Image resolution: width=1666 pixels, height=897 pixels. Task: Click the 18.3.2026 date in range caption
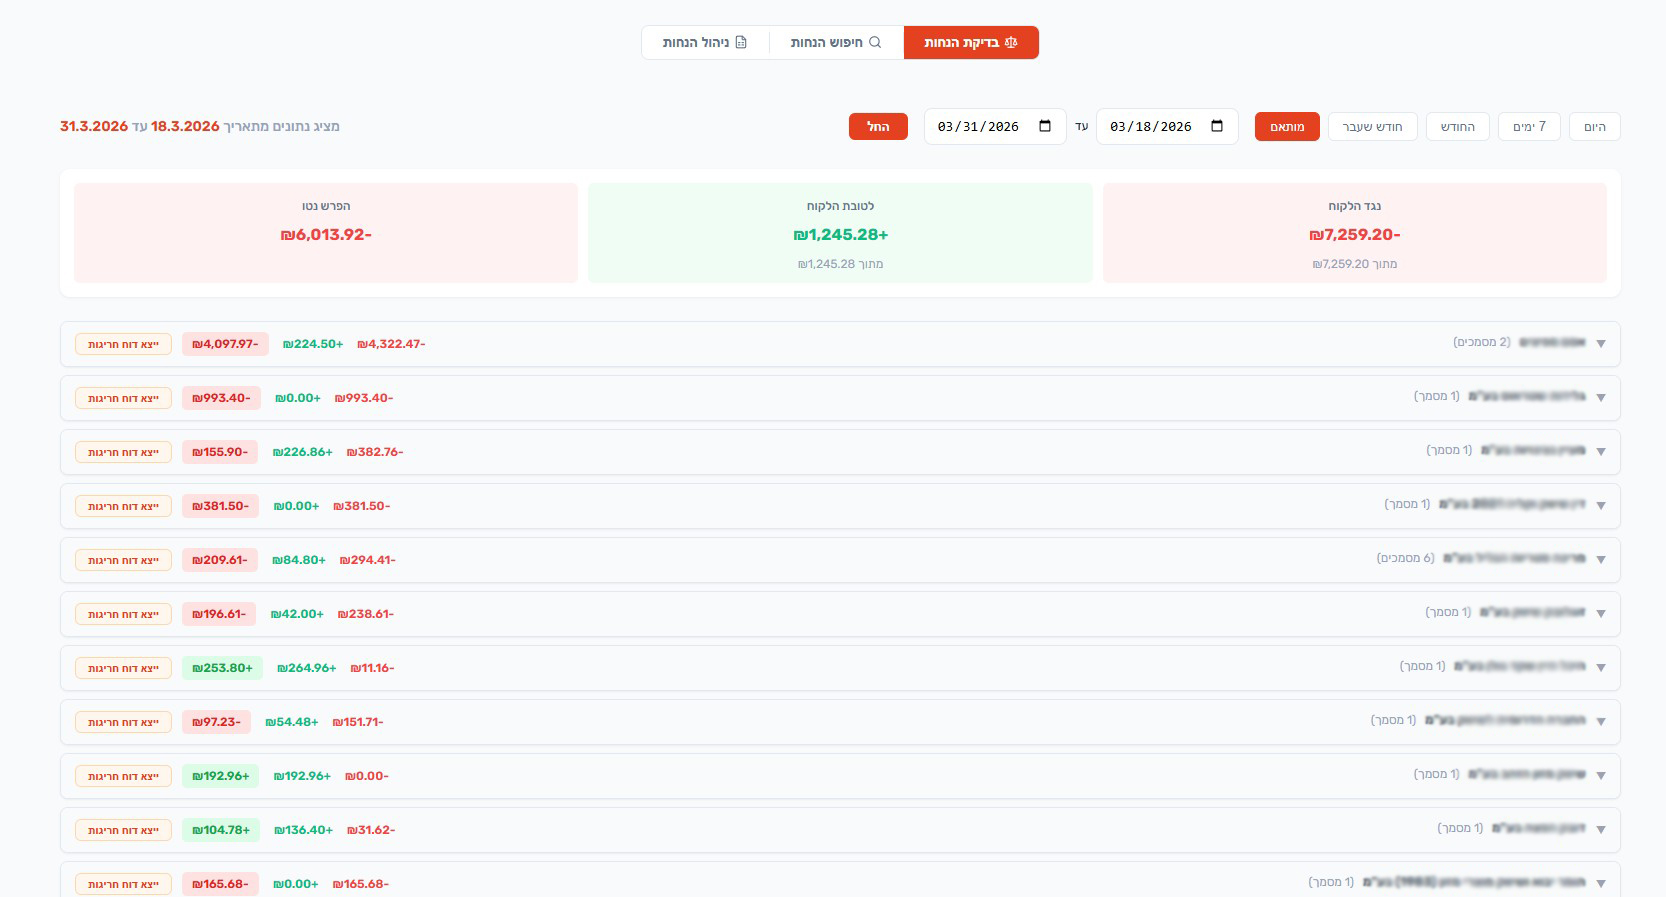185,126
